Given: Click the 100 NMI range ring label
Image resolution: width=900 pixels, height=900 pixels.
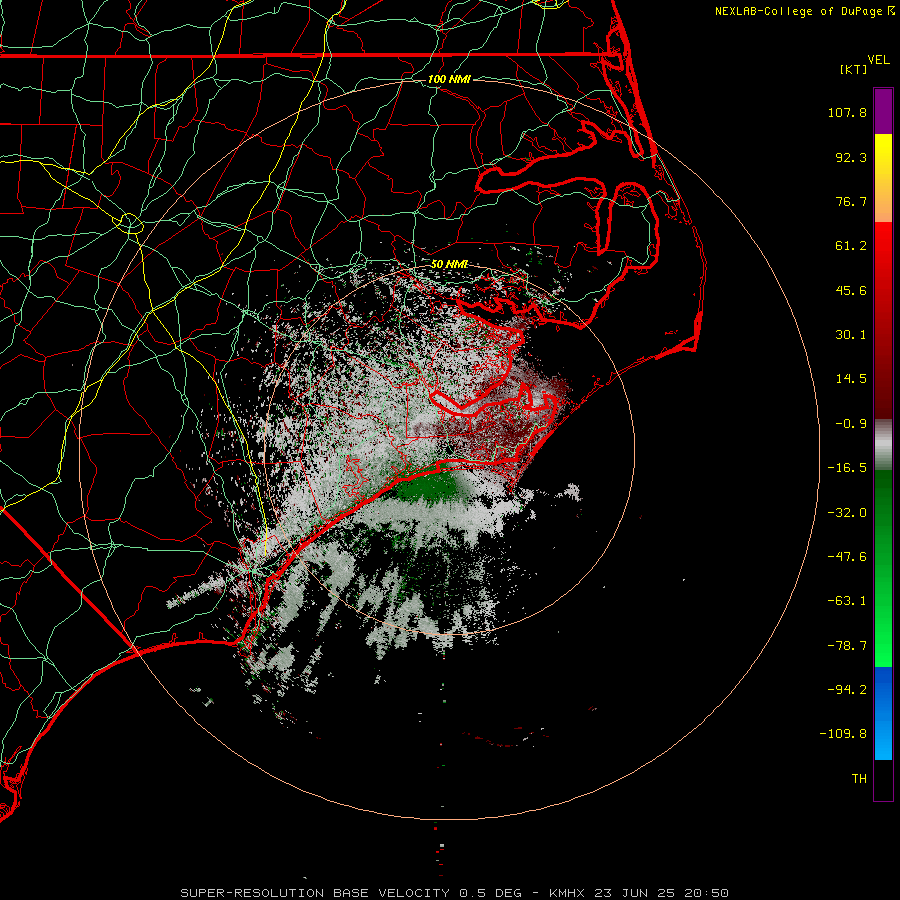Looking at the screenshot, I should click(449, 79).
